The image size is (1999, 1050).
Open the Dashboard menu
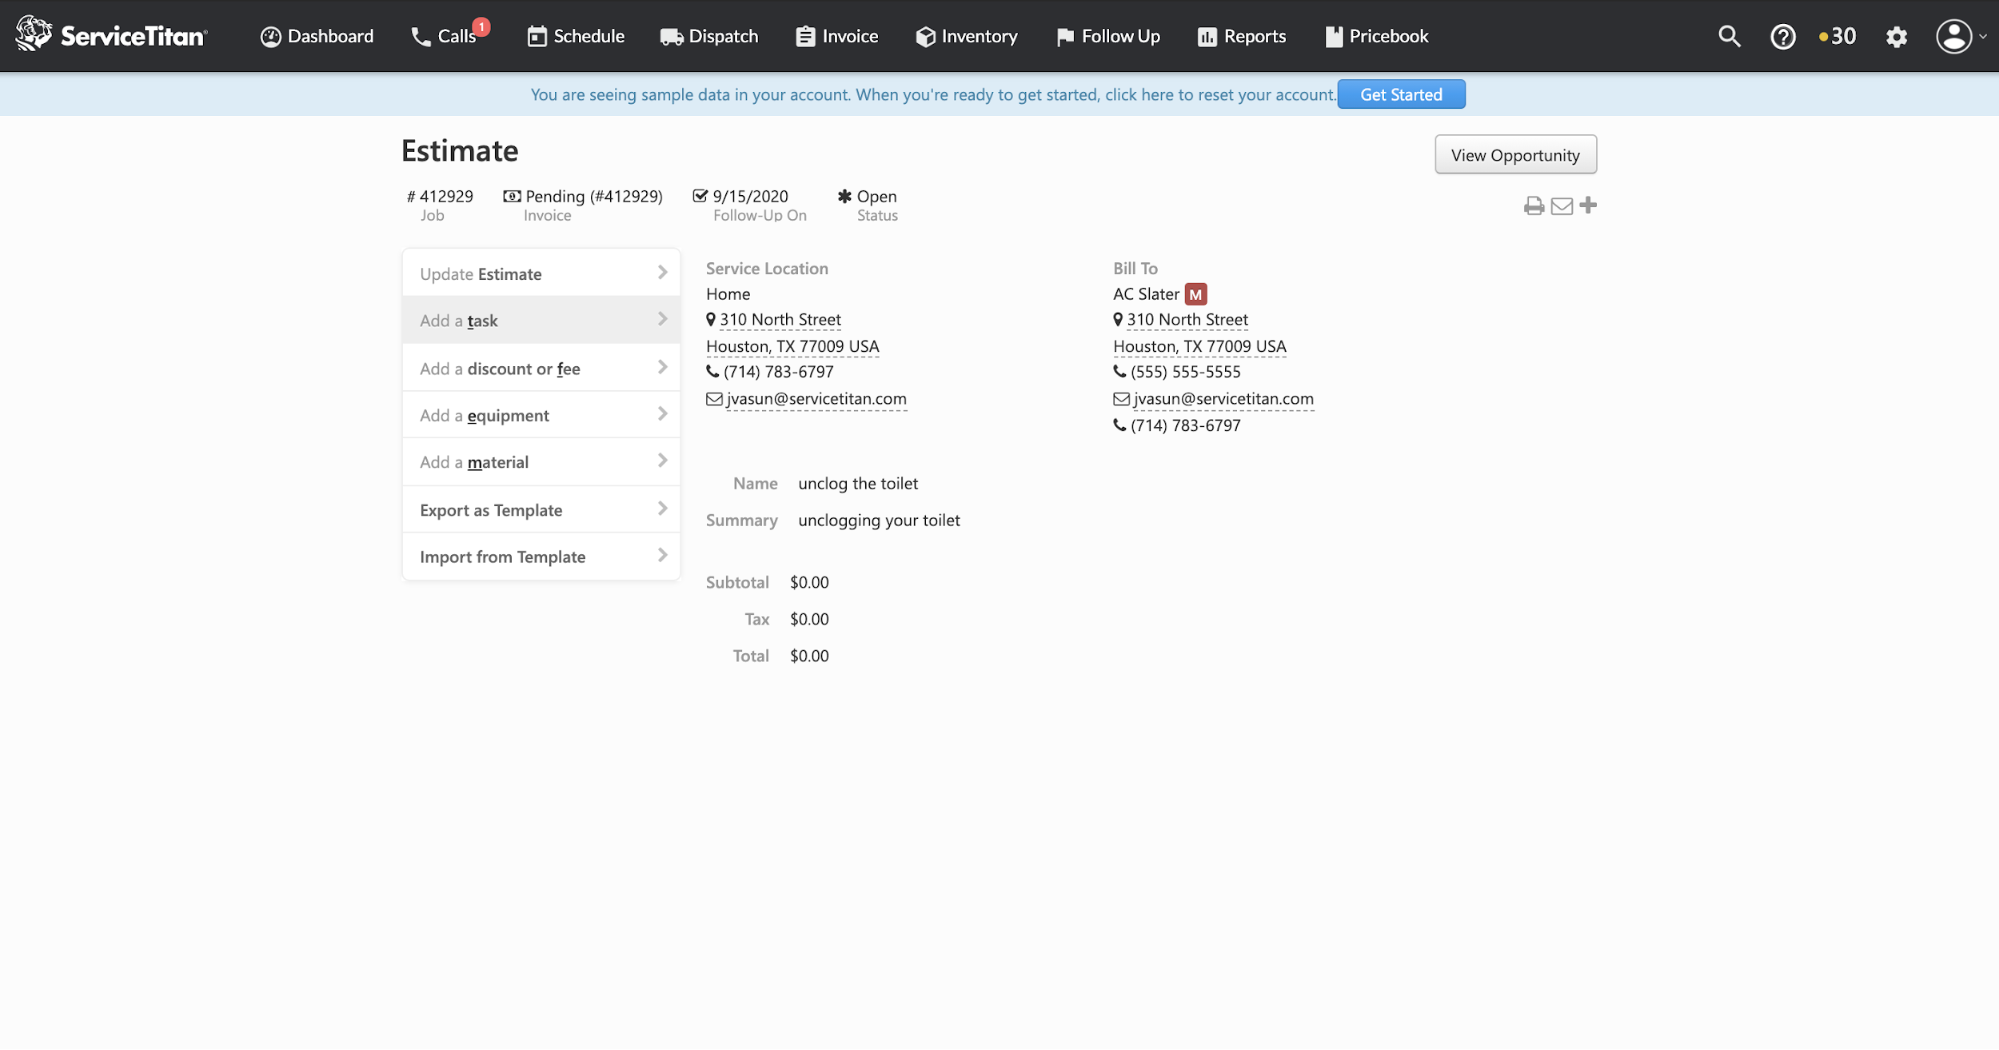click(317, 36)
